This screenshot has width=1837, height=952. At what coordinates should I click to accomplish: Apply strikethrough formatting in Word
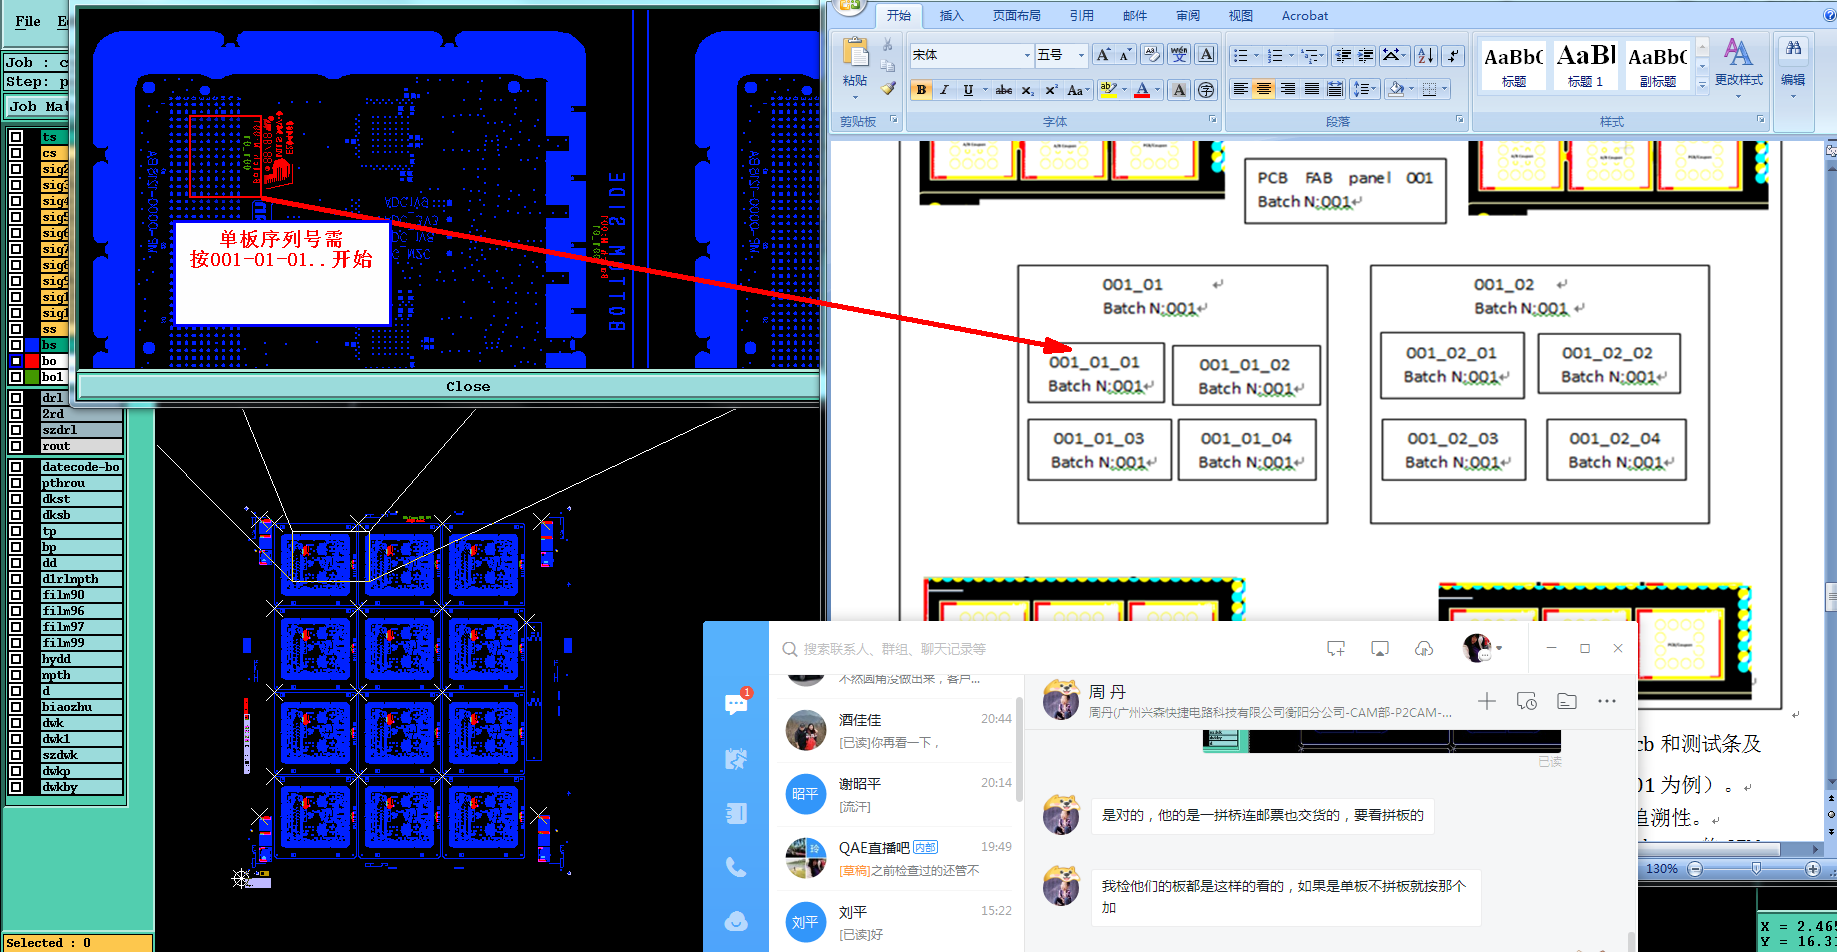pyautogui.click(x=1003, y=90)
